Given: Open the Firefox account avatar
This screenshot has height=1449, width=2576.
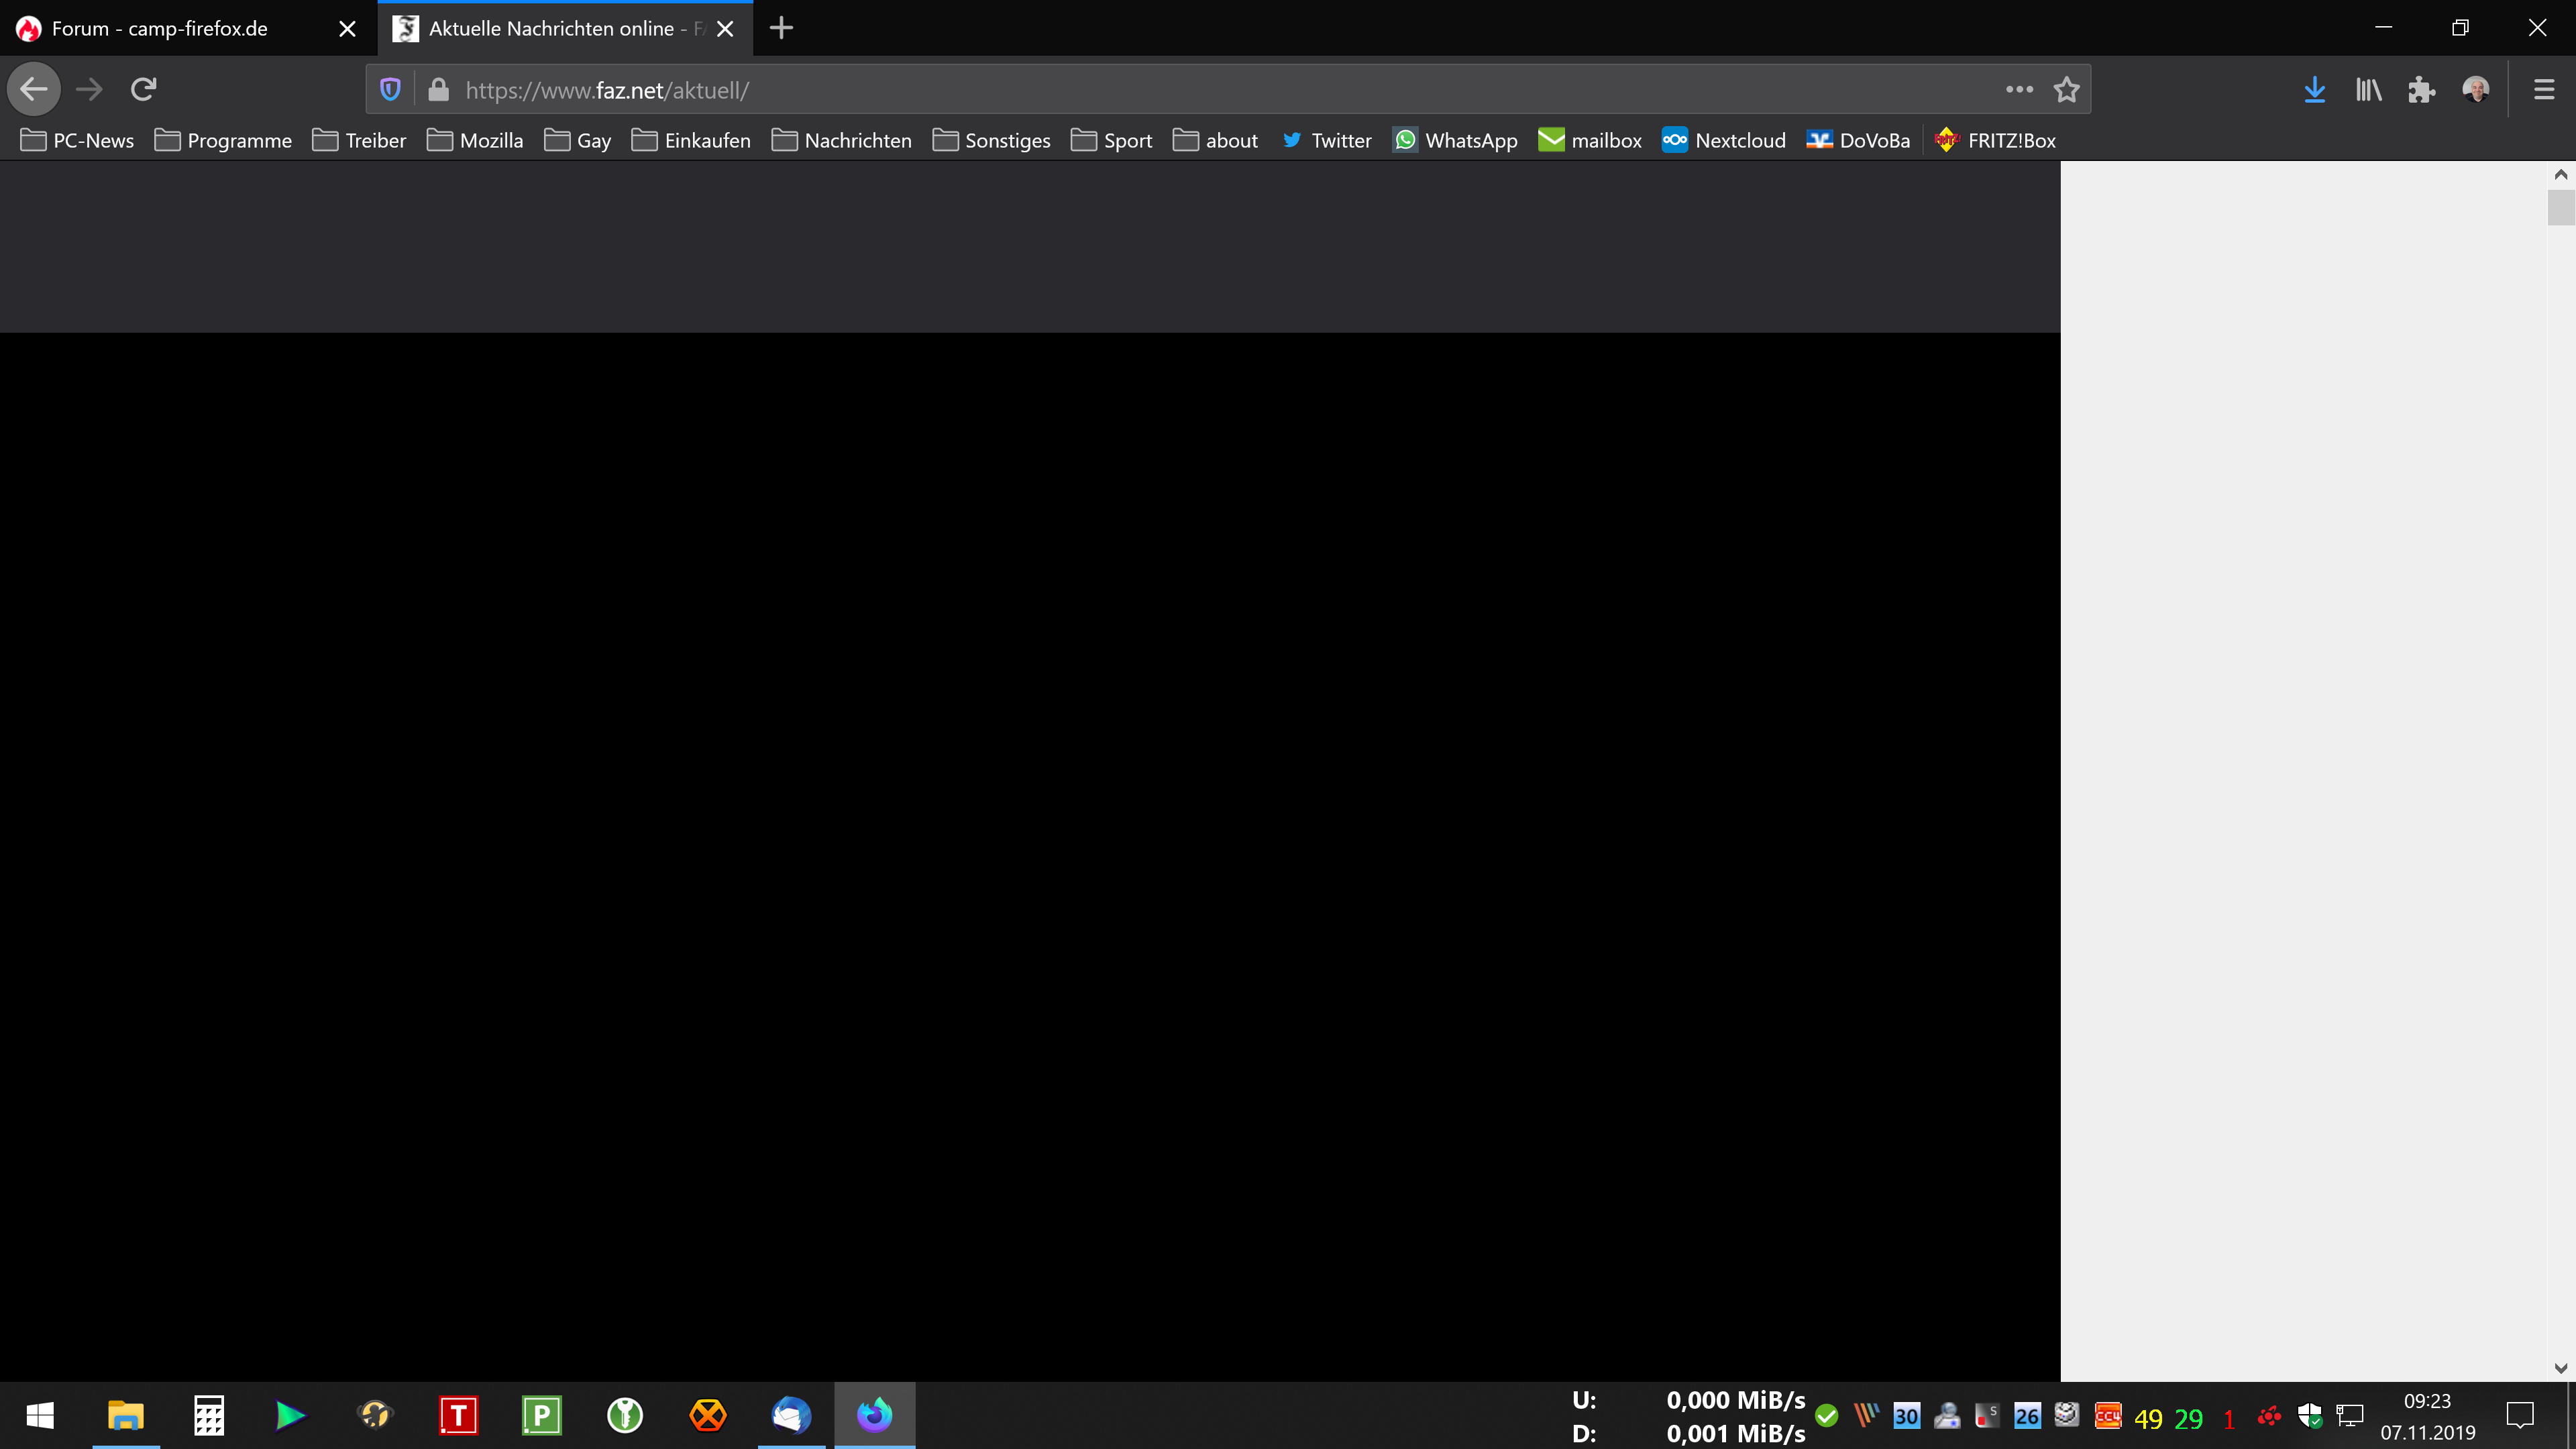Looking at the screenshot, I should pos(2476,90).
